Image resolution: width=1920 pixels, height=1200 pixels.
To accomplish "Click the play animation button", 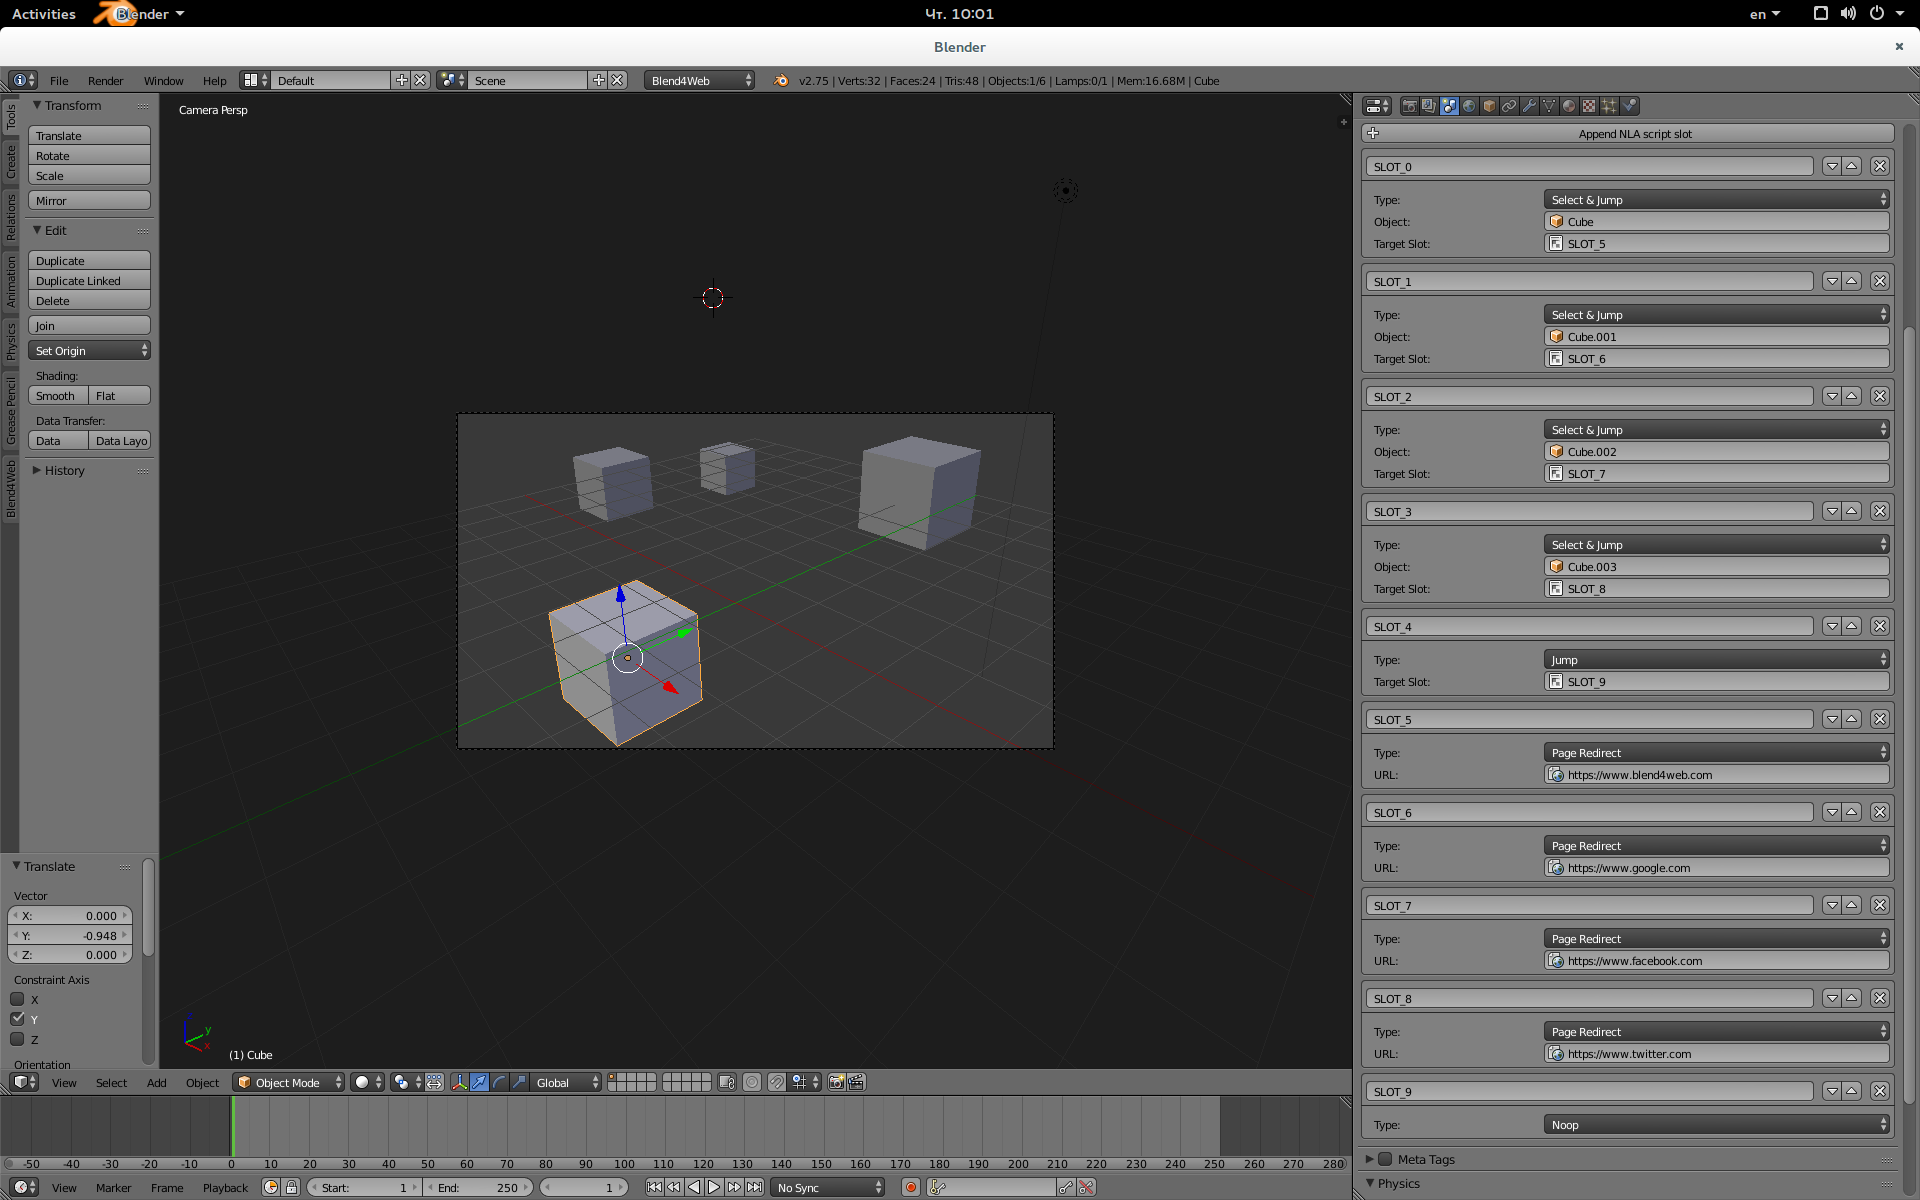I will [x=714, y=1187].
